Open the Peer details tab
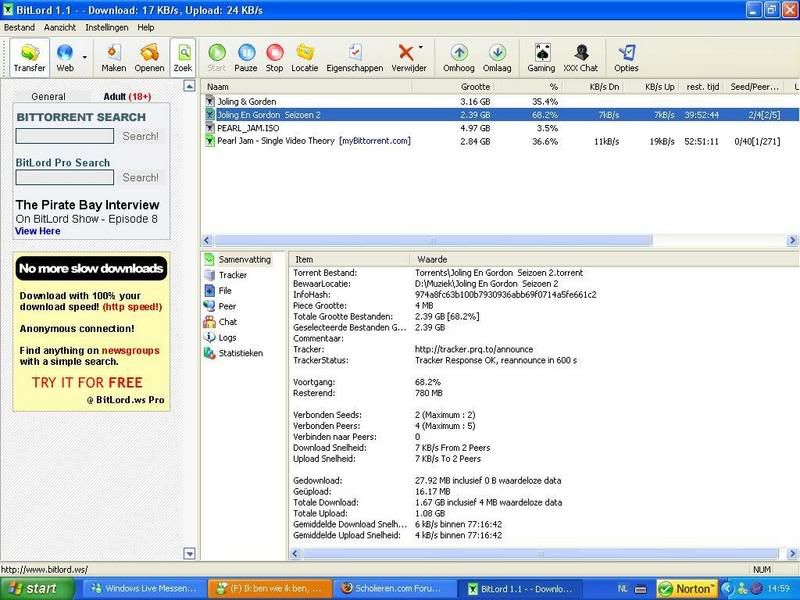This screenshot has width=800, height=600. 220,306
